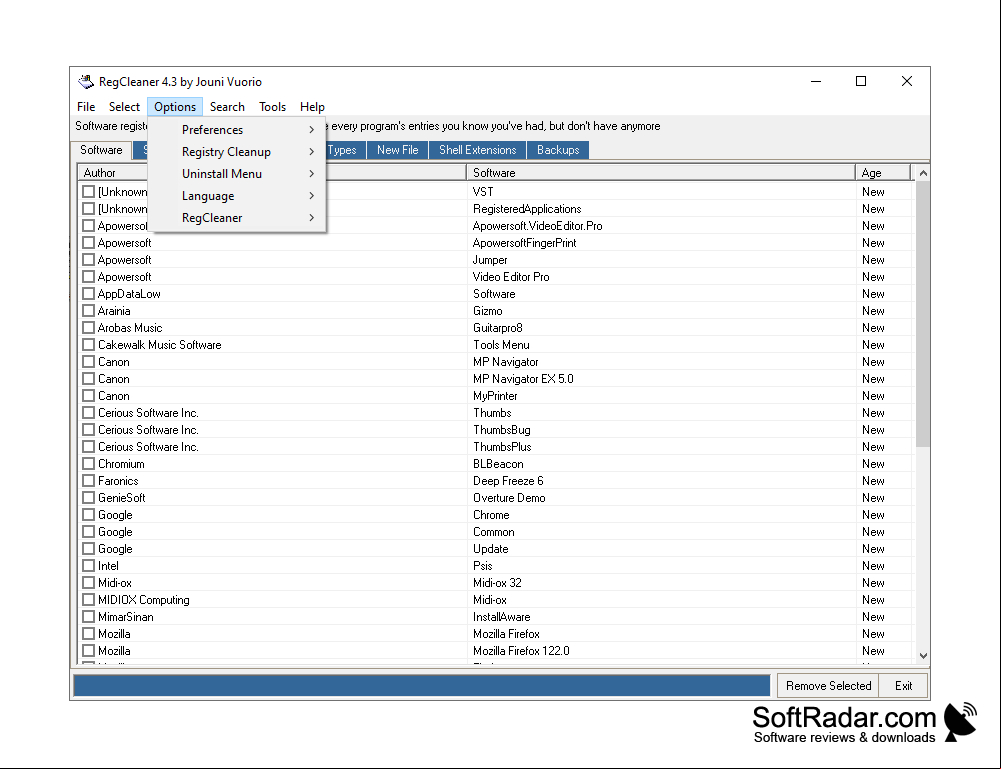Open the Tools menu
Image resolution: width=1001 pixels, height=769 pixels.
[x=273, y=107]
